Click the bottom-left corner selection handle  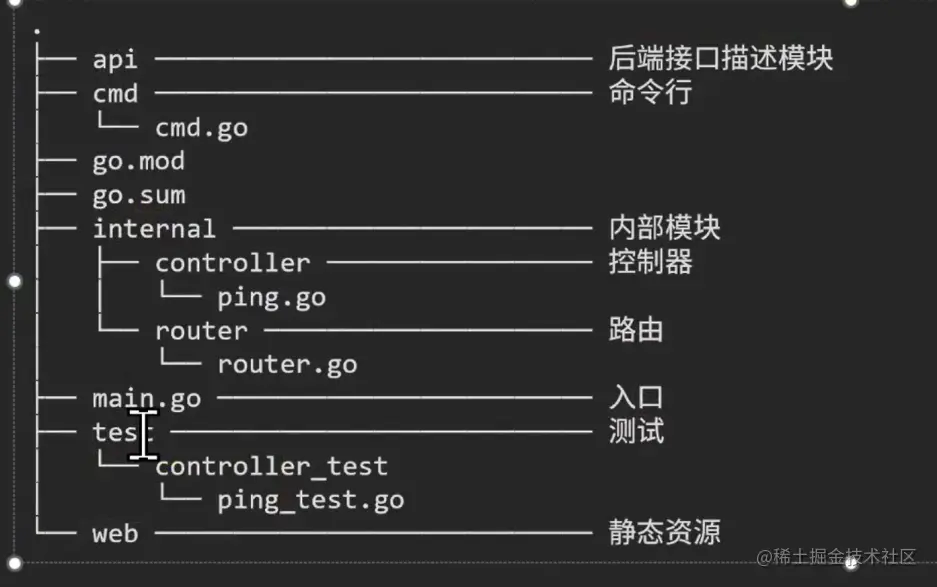tap(14, 562)
